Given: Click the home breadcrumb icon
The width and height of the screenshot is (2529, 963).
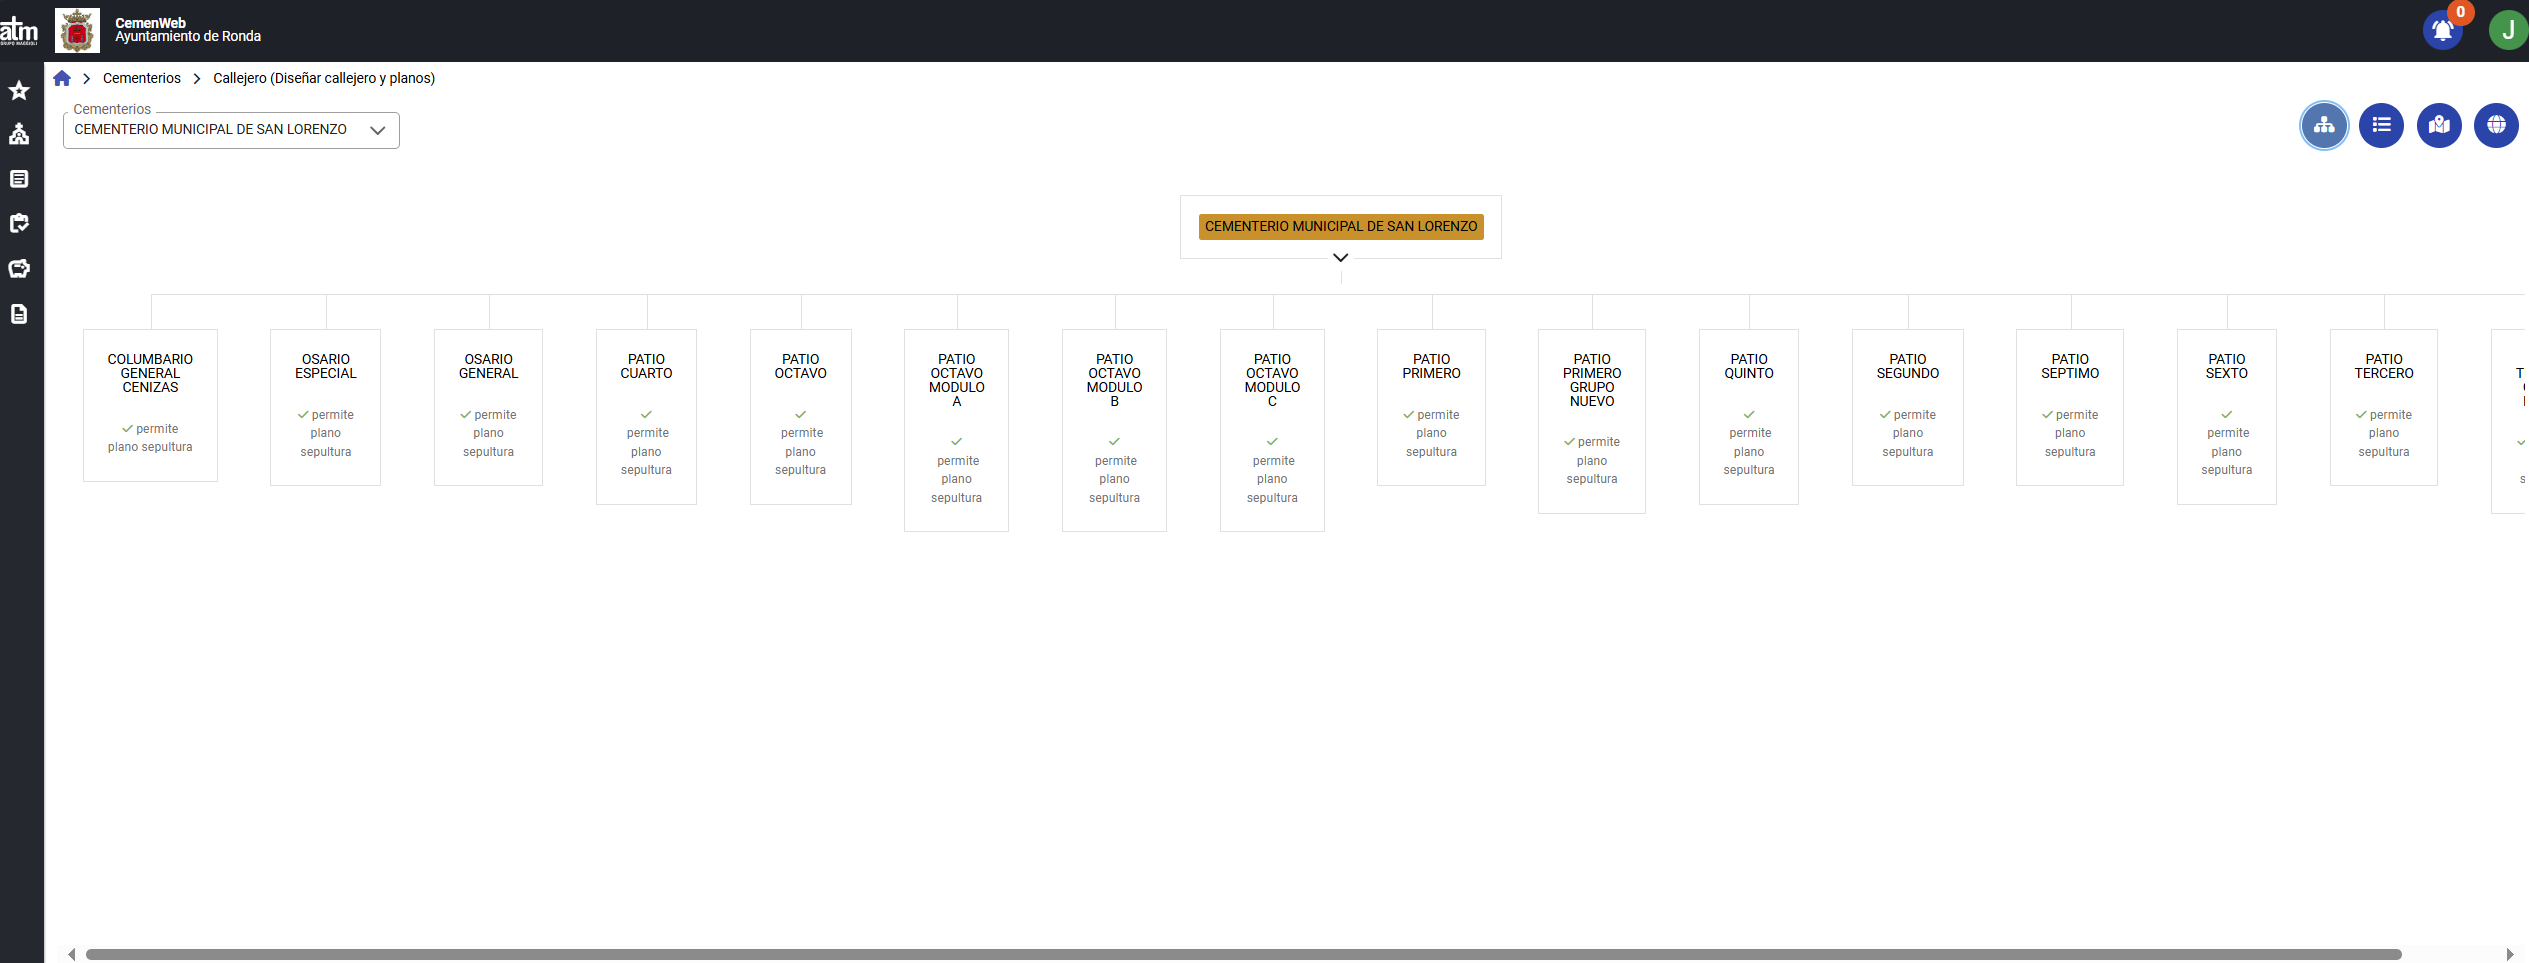Looking at the screenshot, I should (62, 78).
